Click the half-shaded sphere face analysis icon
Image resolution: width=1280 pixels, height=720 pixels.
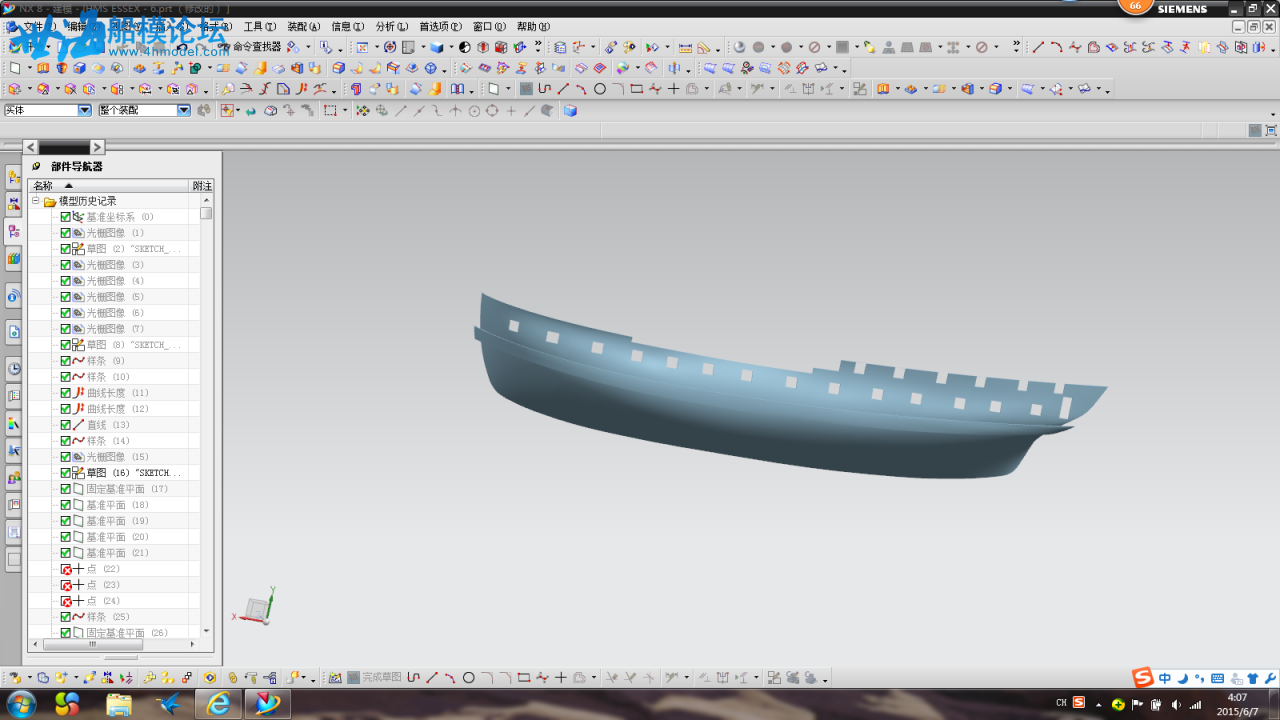tap(465, 47)
